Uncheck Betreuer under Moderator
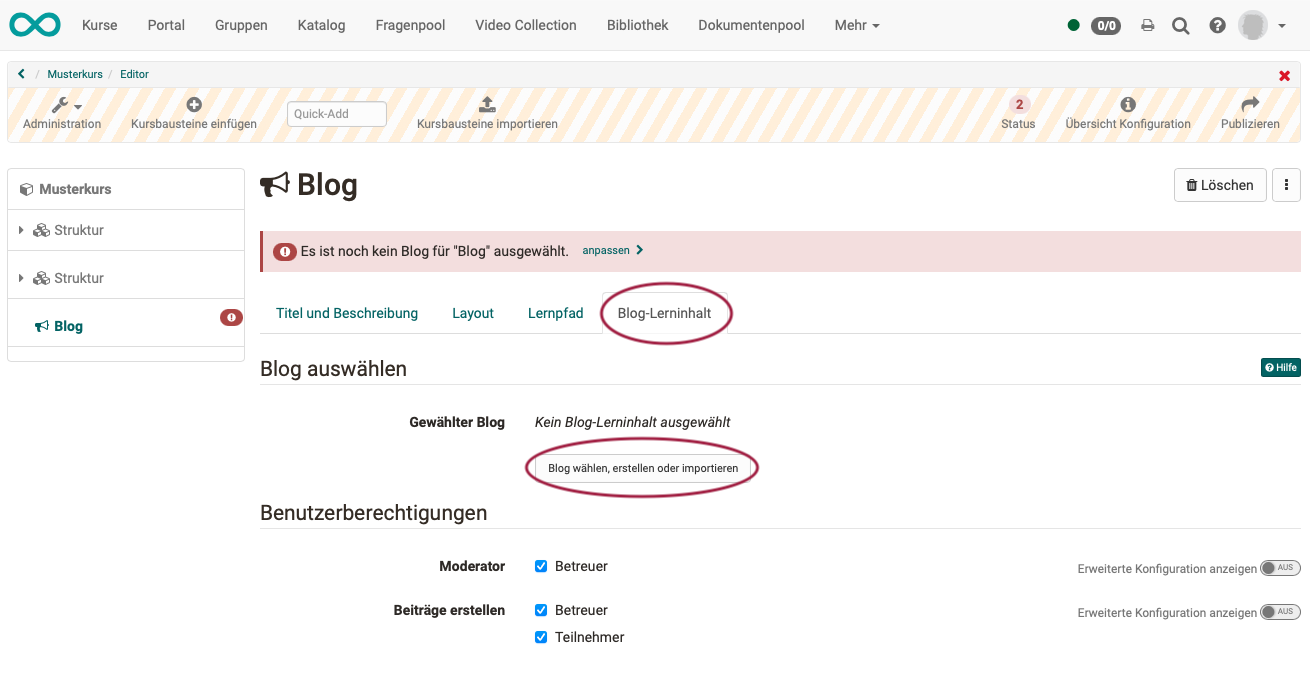 (x=541, y=565)
